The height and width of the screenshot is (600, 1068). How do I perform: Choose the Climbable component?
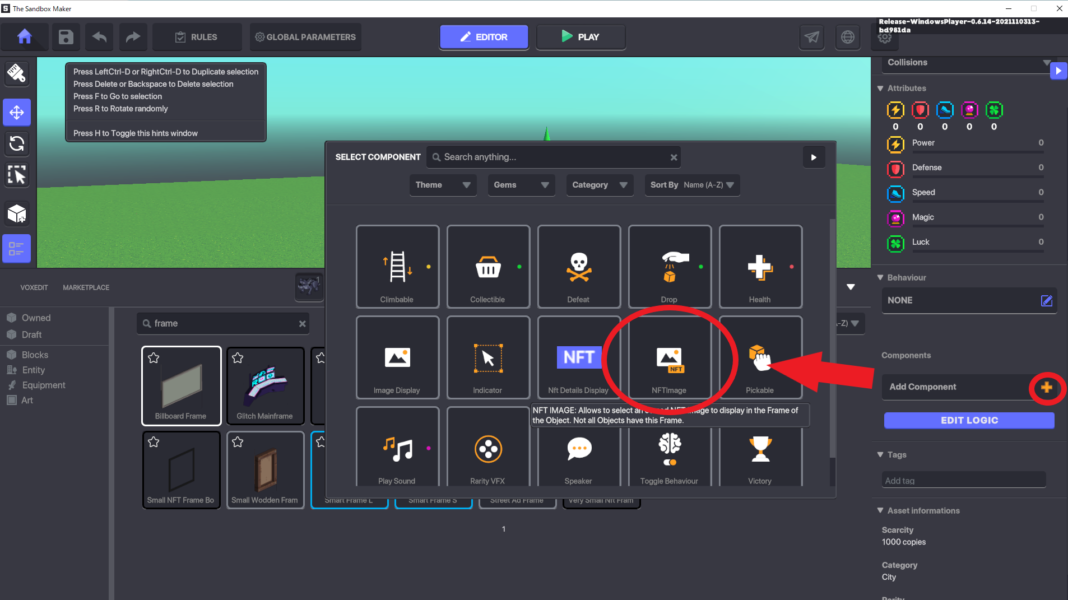tap(397, 267)
